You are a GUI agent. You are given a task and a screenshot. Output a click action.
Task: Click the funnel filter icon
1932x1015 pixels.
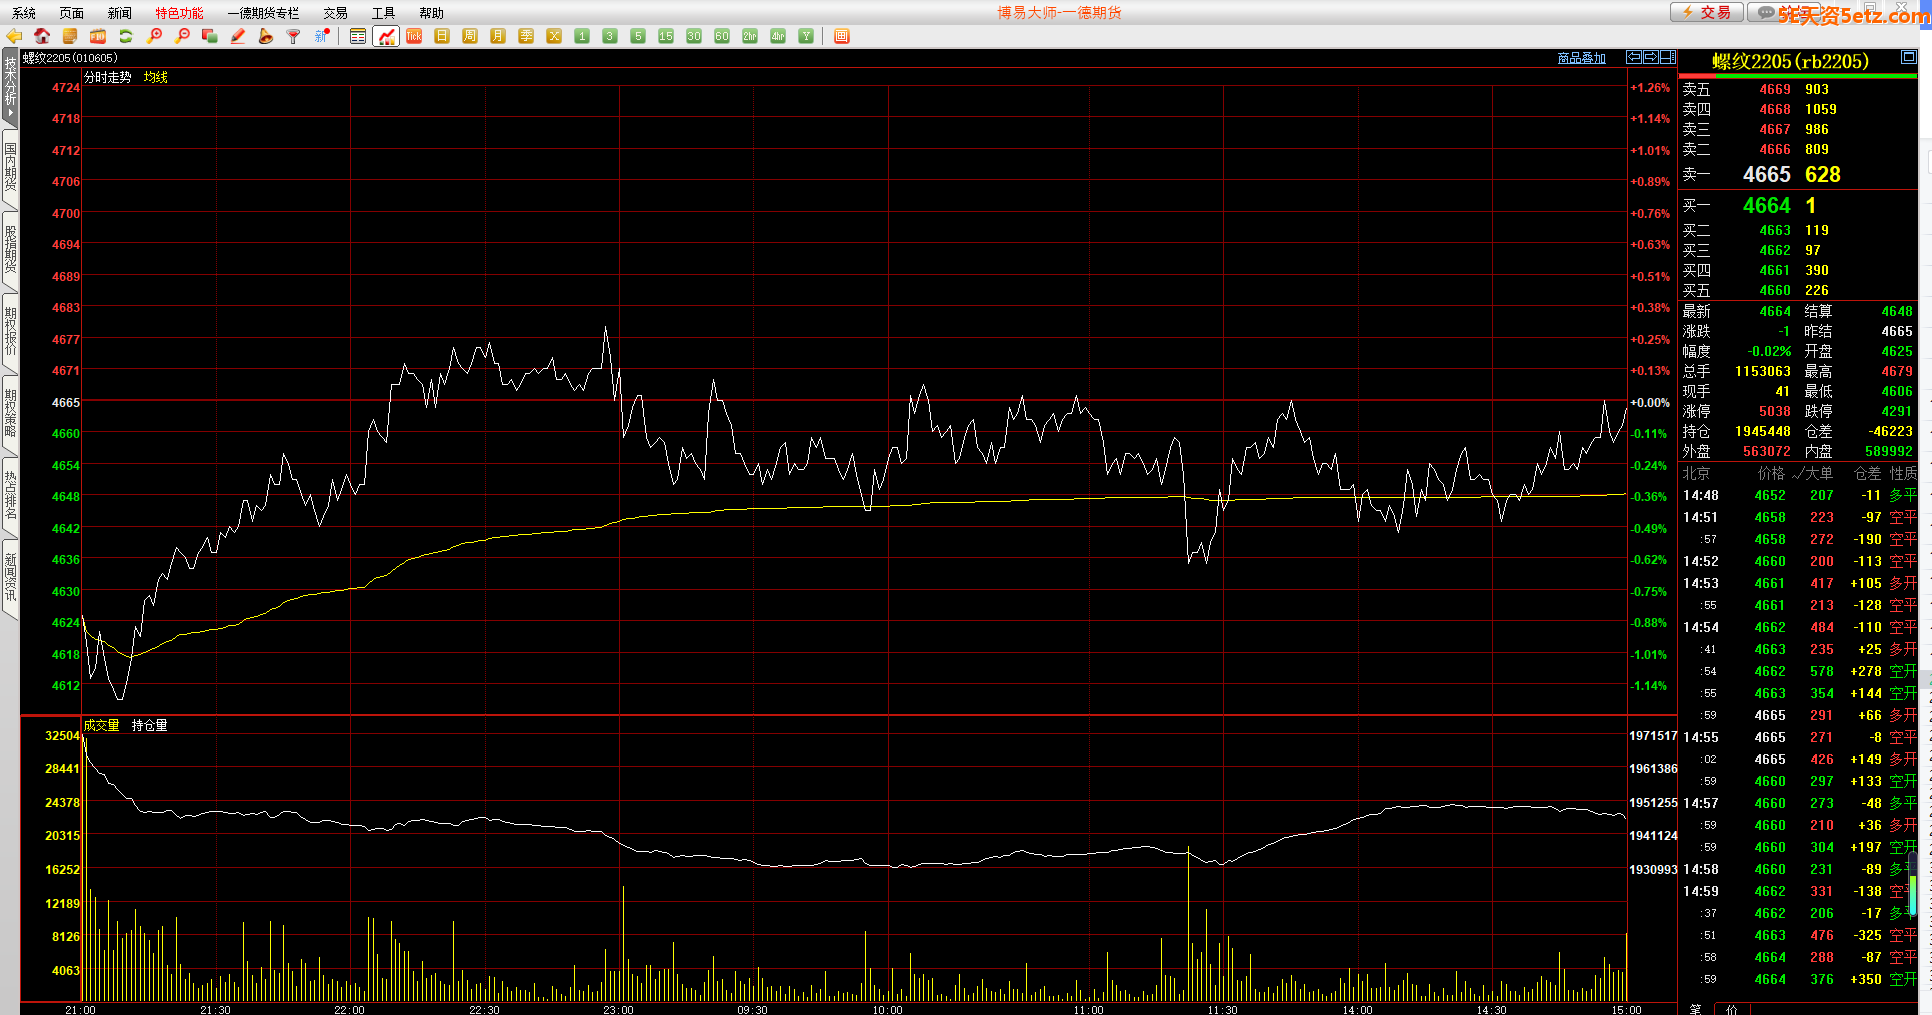click(294, 36)
